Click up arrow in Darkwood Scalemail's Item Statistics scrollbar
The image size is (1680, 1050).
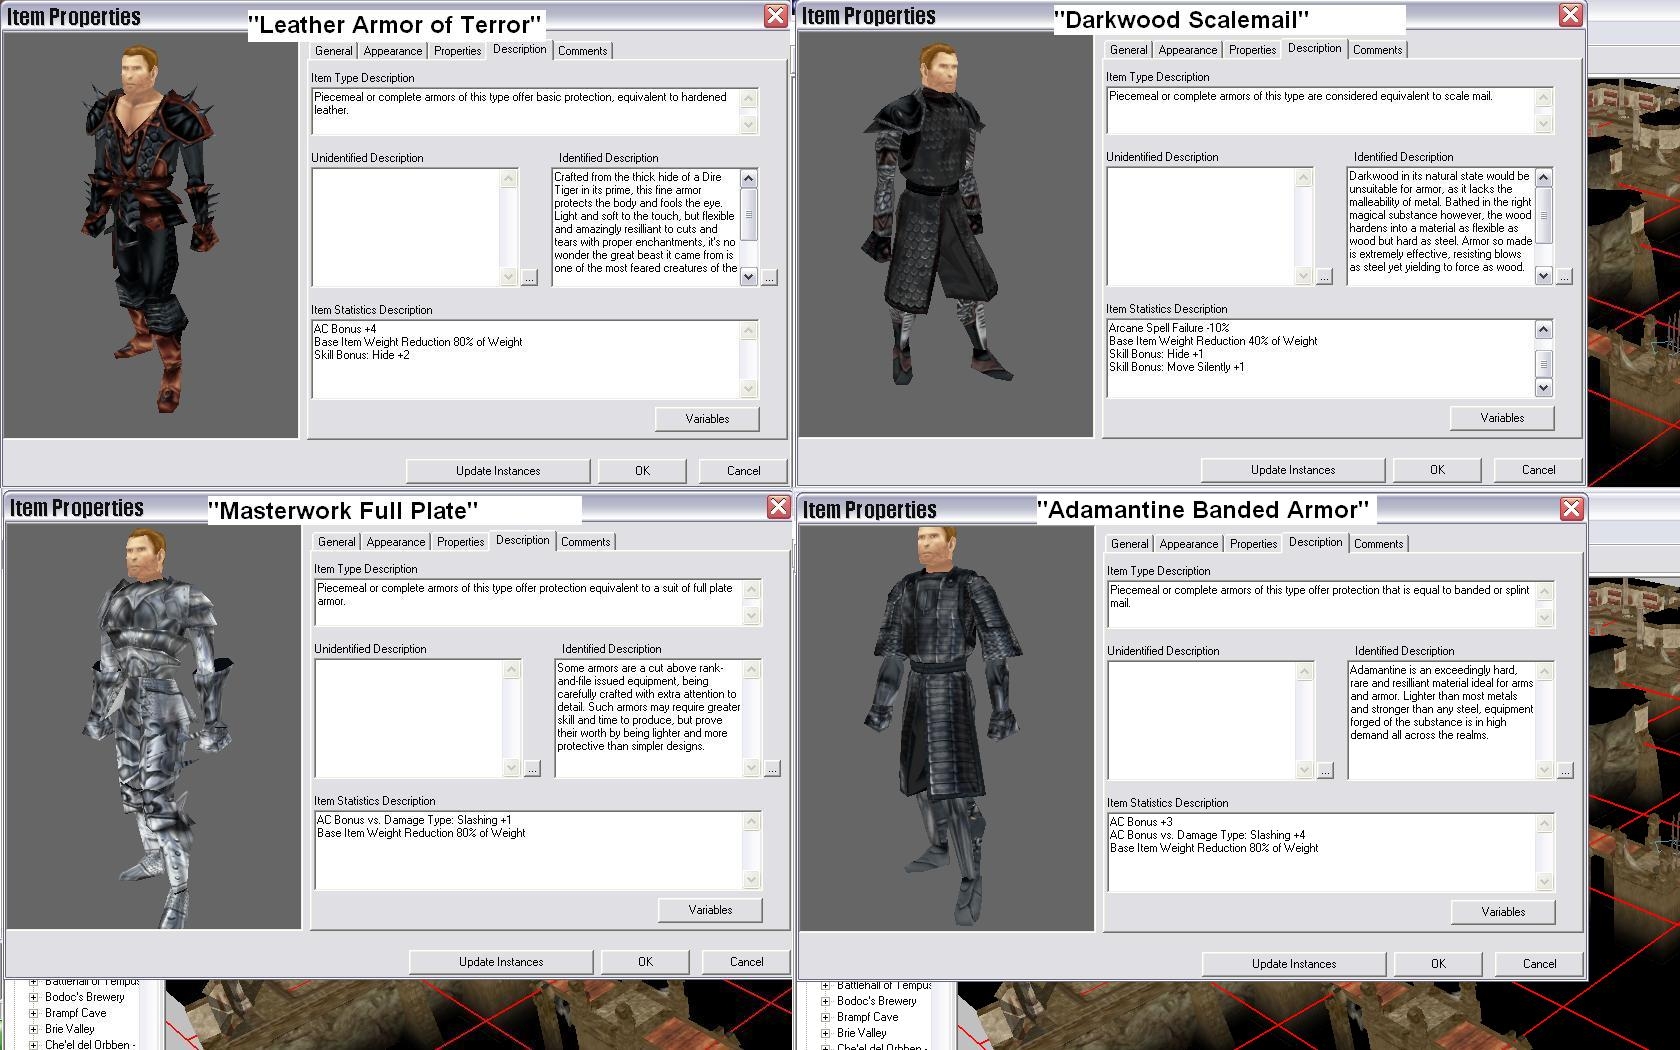[x=1543, y=330]
